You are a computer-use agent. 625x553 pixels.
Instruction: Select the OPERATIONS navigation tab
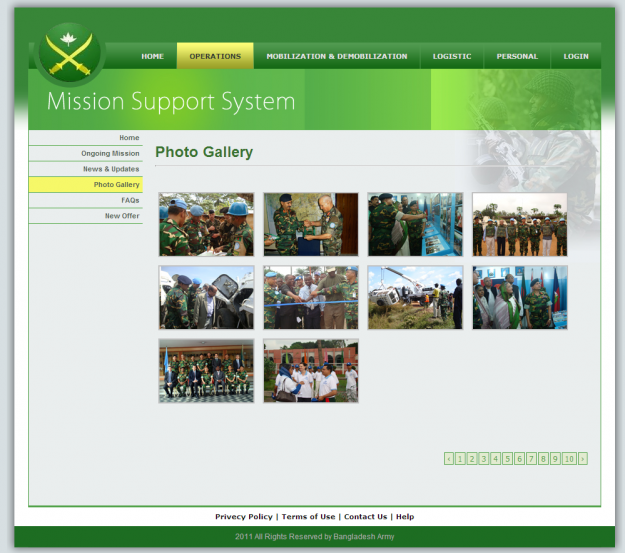point(215,56)
